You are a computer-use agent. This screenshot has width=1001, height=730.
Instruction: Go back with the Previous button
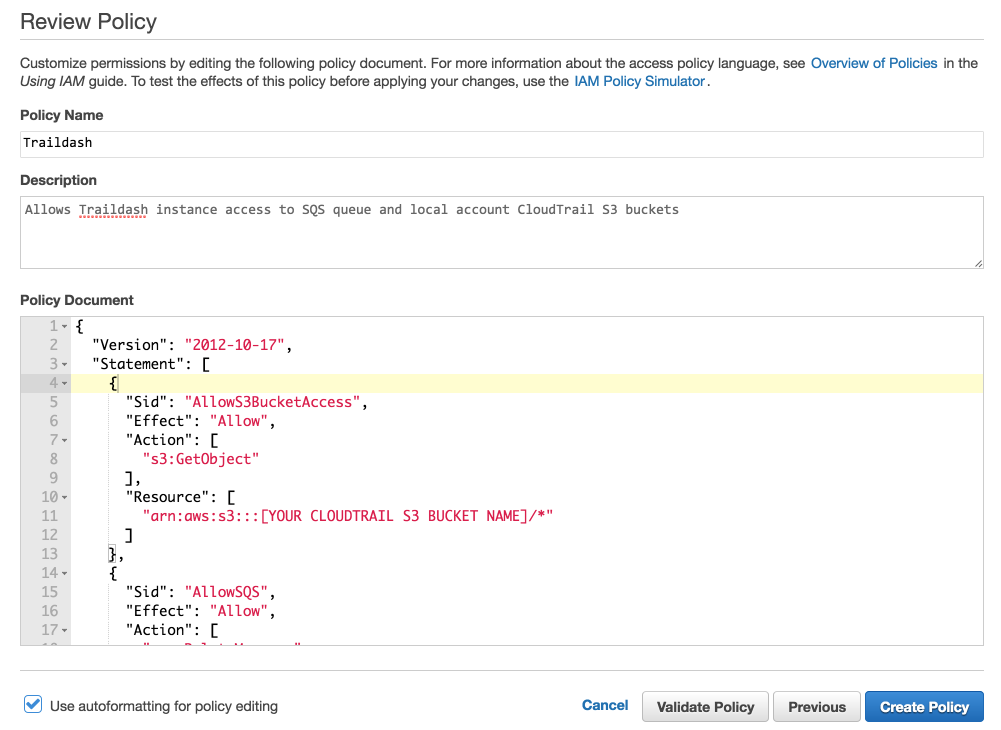817,706
